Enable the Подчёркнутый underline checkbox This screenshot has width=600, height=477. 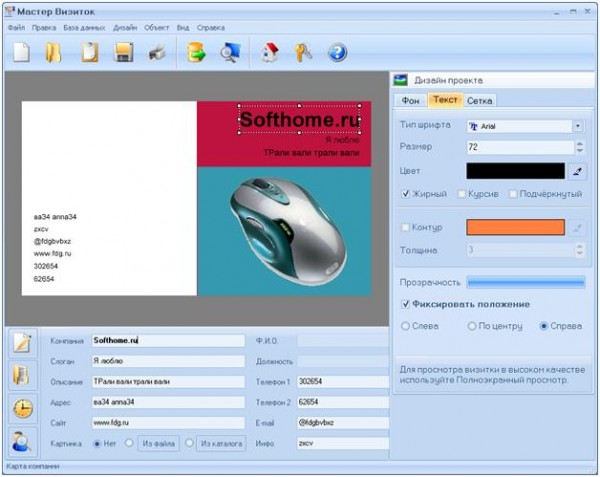[513, 194]
